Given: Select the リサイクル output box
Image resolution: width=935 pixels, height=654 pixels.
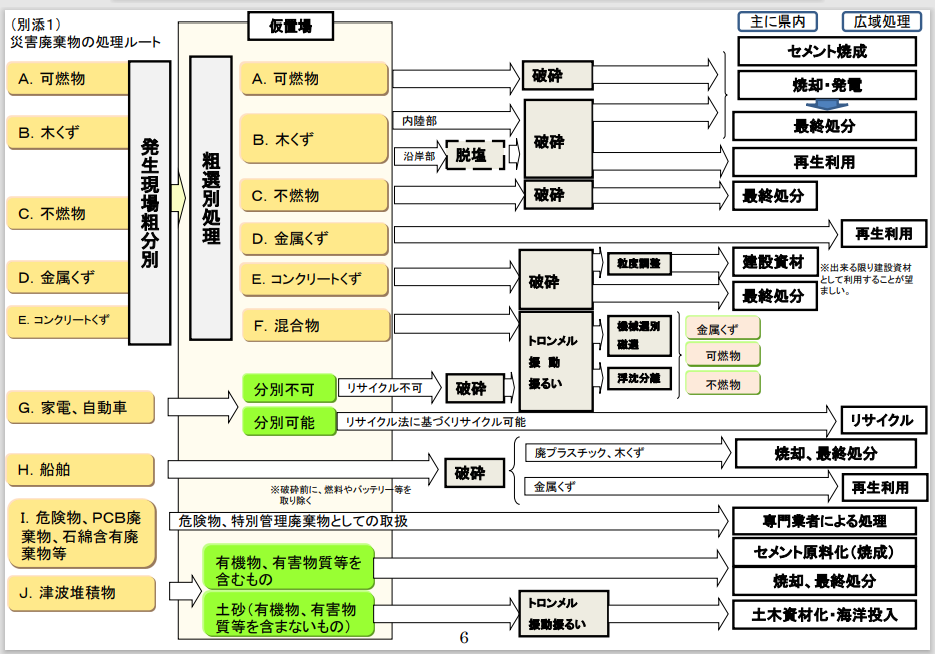Looking at the screenshot, I should 883,420.
